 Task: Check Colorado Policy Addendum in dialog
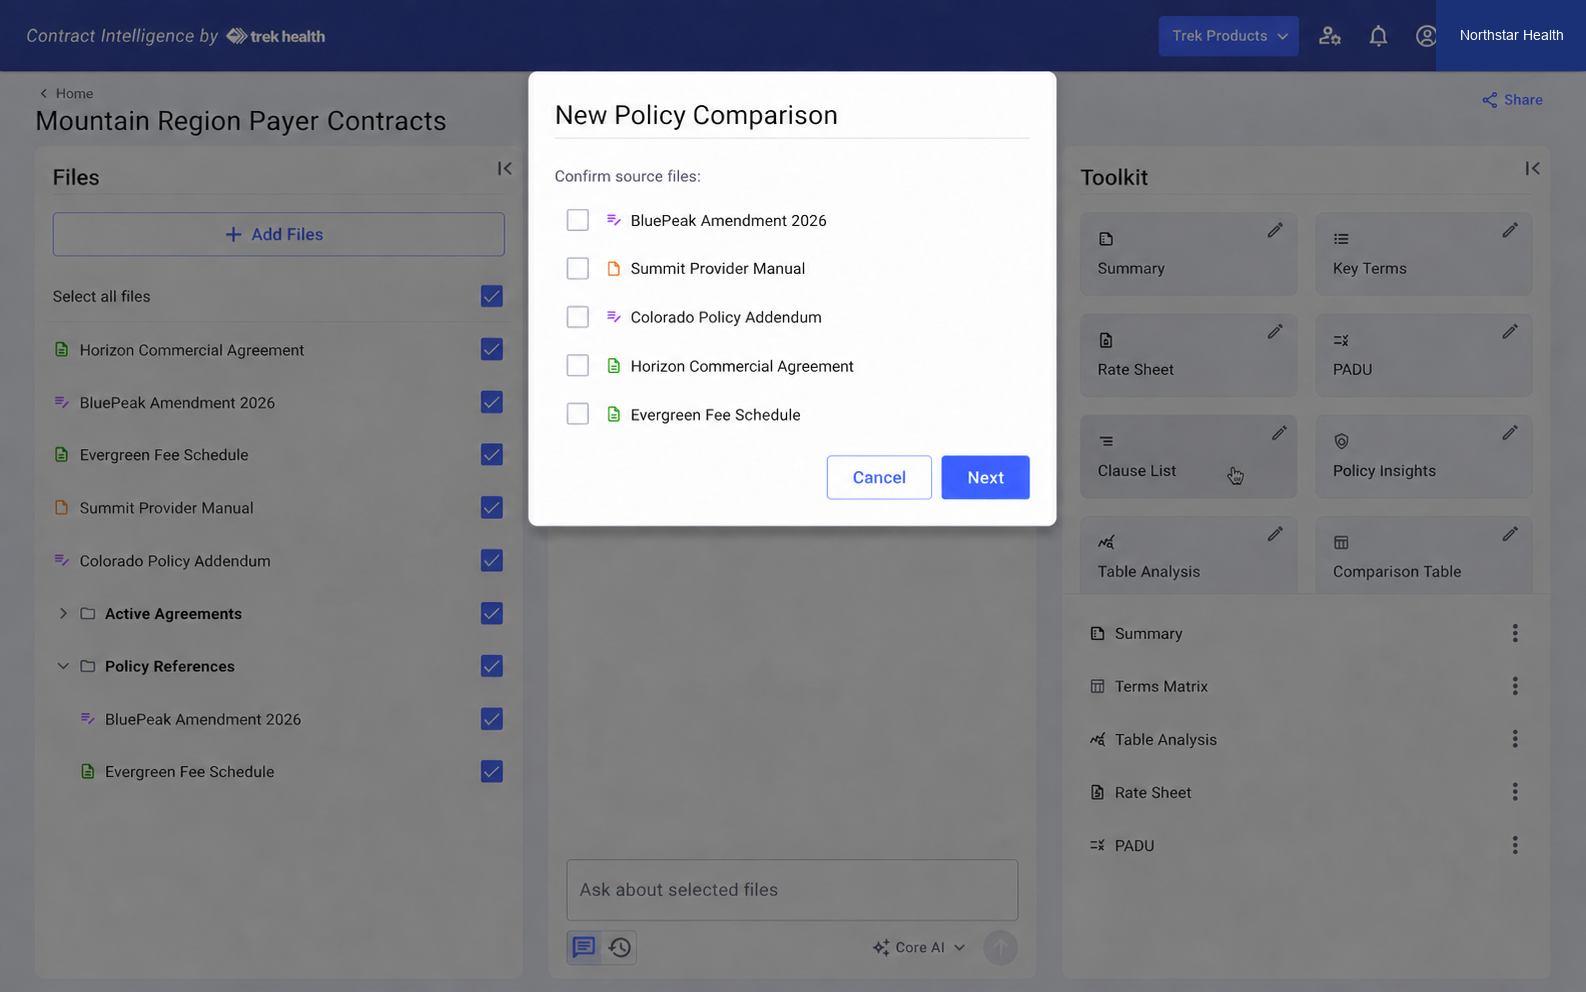coord(578,317)
